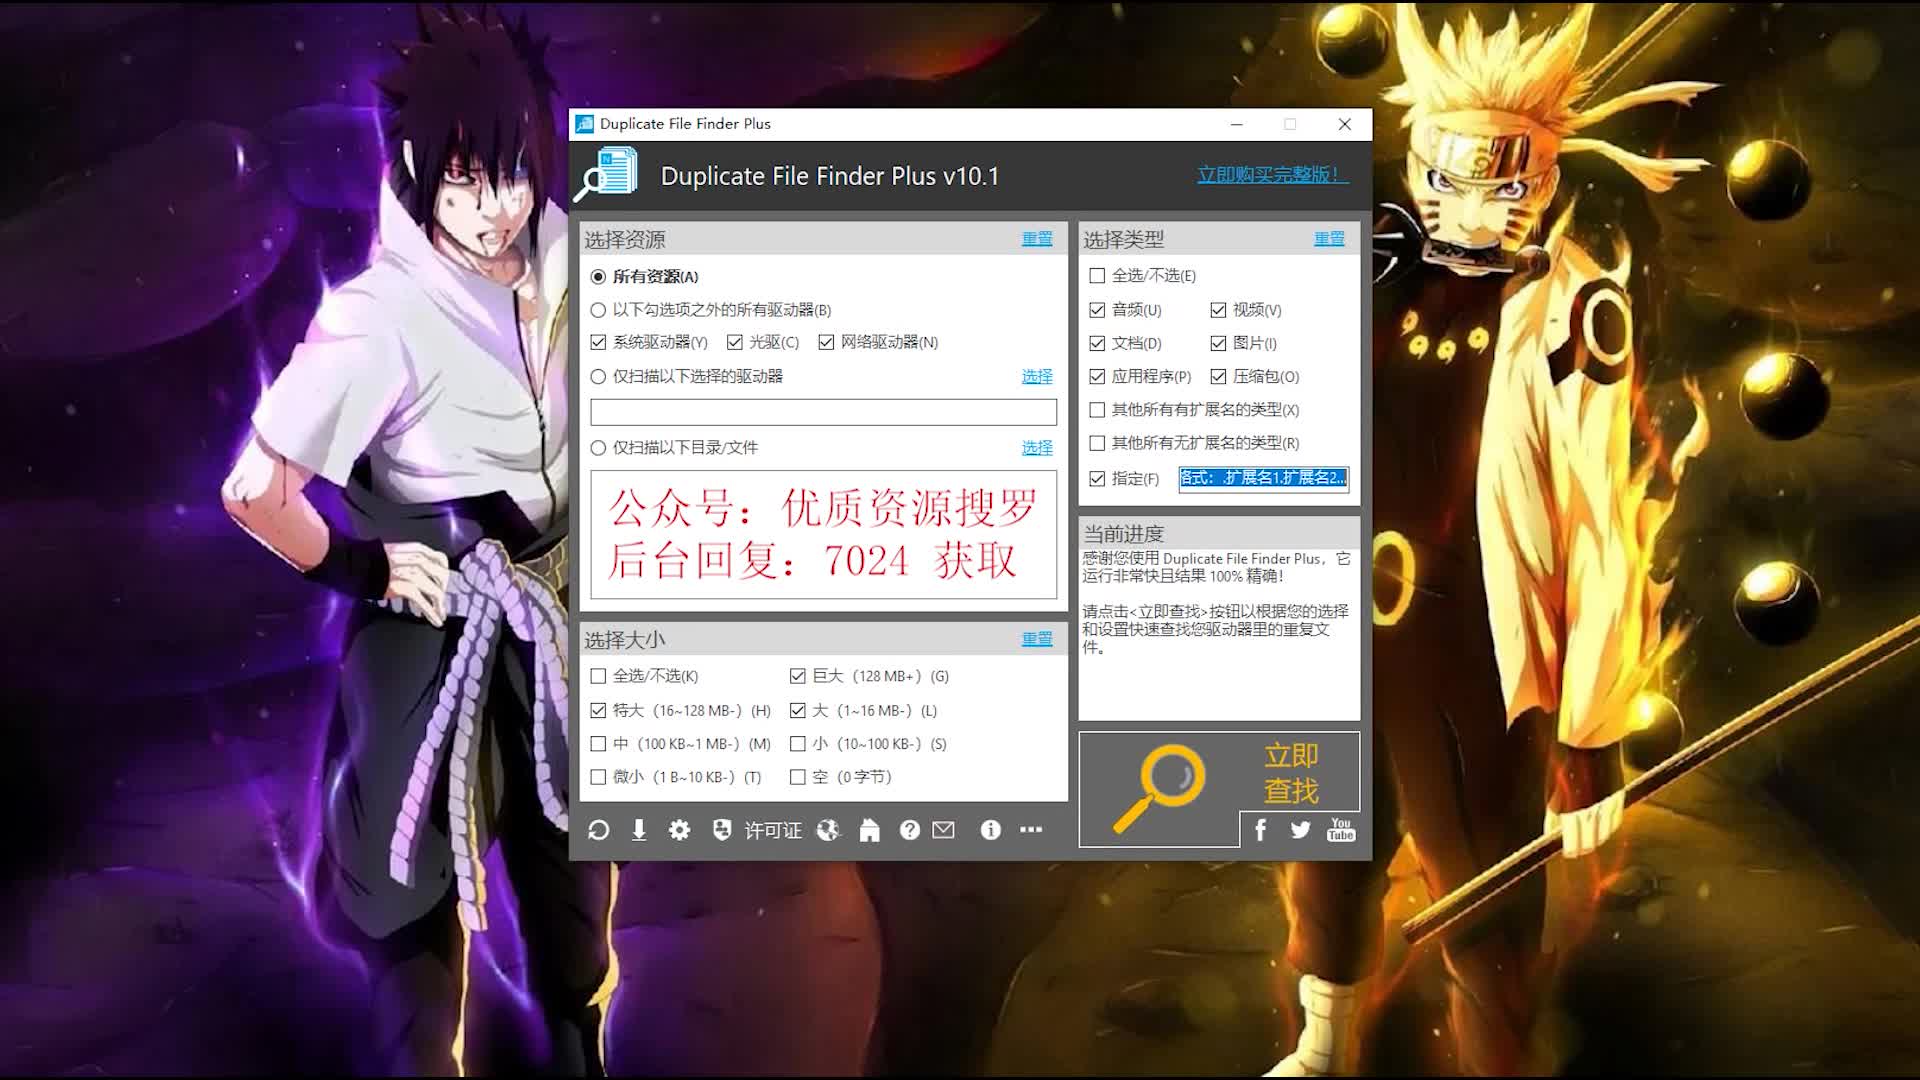The height and width of the screenshot is (1080, 1920).
Task: Click the 许可证 license label
Action: tap(773, 831)
